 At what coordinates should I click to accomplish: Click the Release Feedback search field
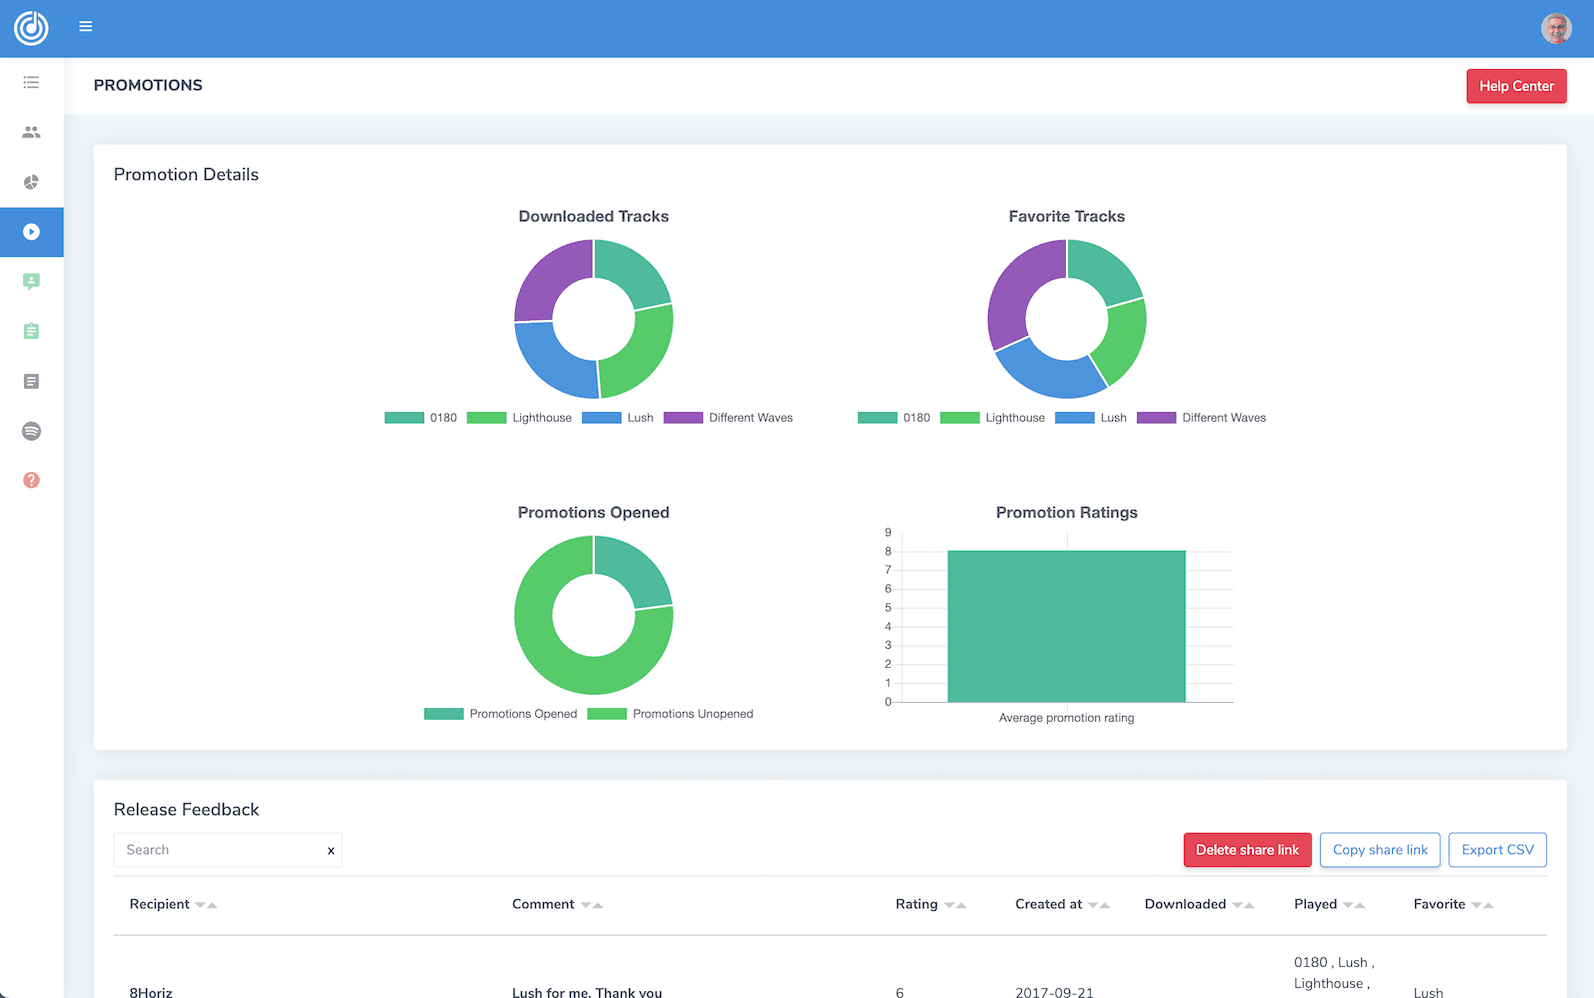click(x=228, y=850)
